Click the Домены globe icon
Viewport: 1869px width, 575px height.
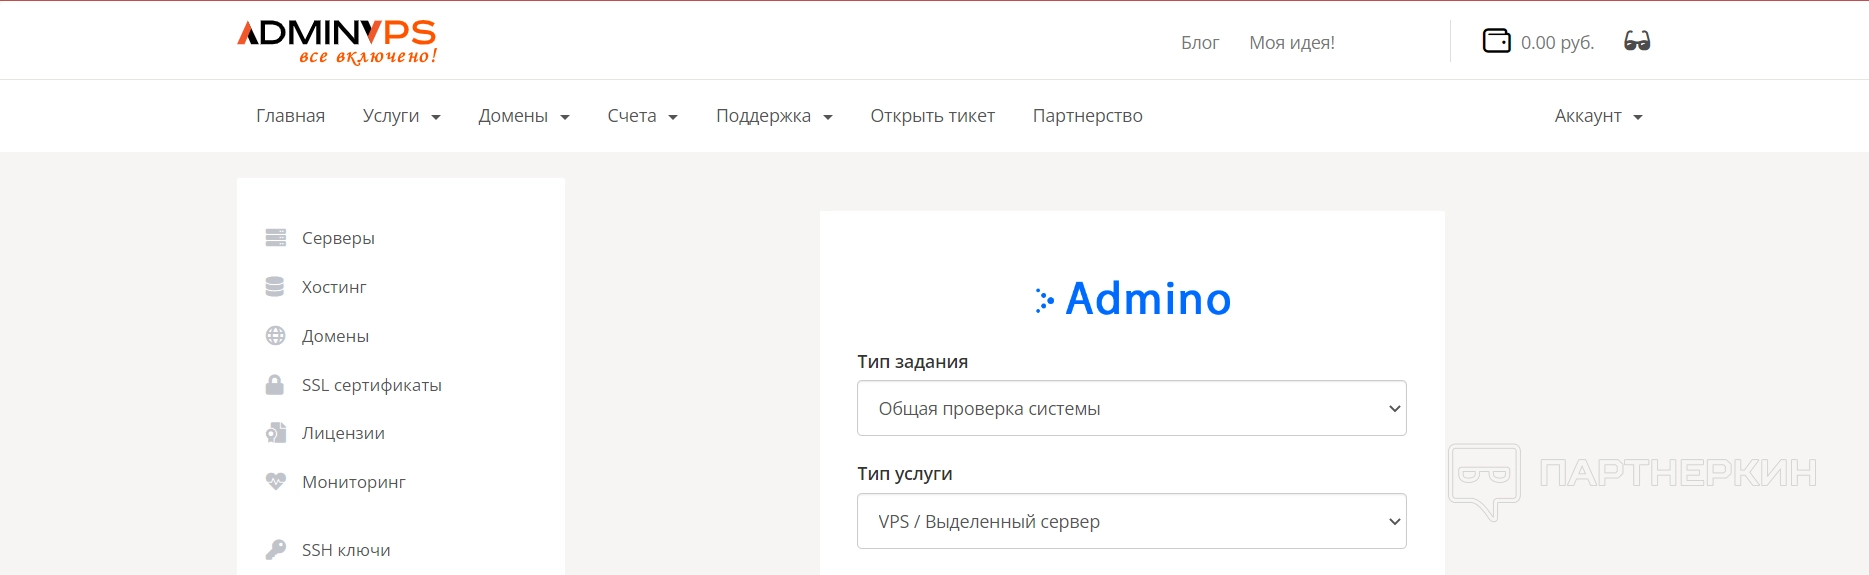click(x=276, y=336)
